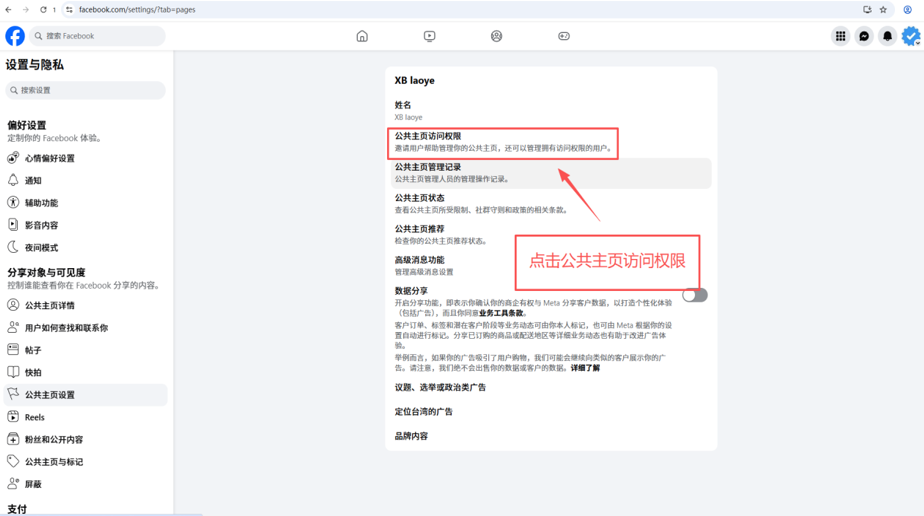This screenshot has height=516, width=924.
Task: Reload the page with the browser refresh button
Action: tap(43, 10)
